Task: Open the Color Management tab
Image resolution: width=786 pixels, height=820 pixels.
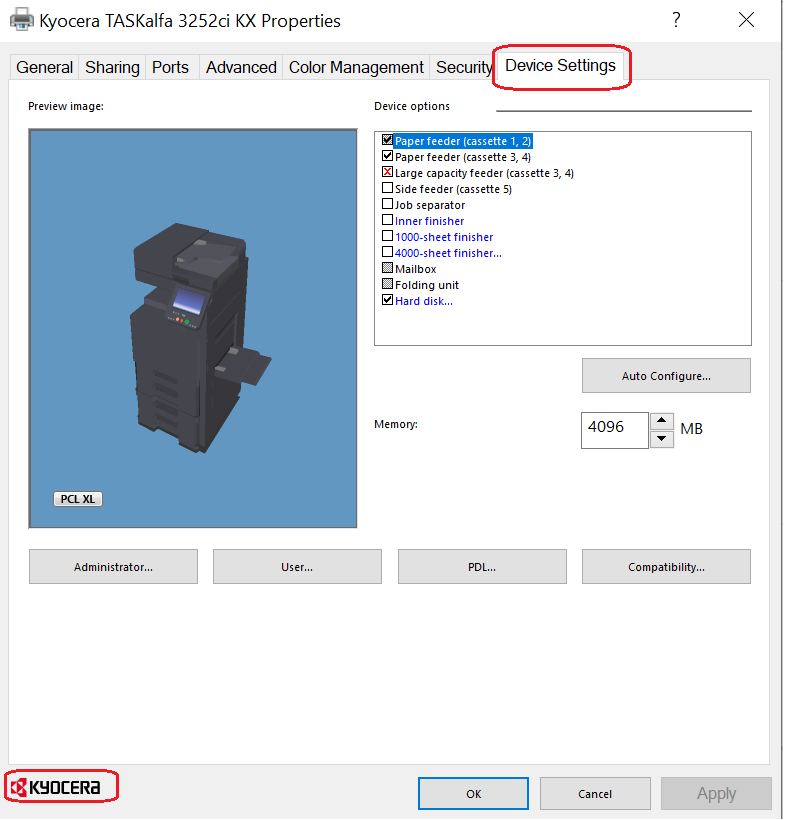Action: (x=356, y=67)
